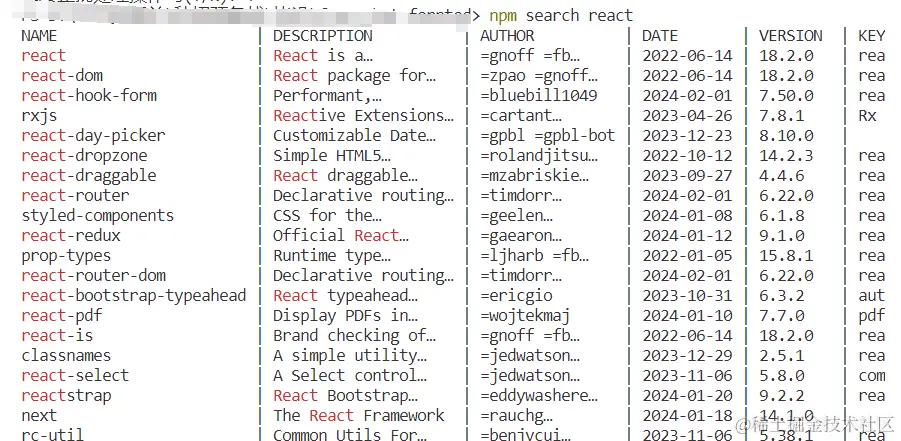Click description 'Simple HTML5…'
Image resolution: width=901 pixels, height=441 pixels.
pos(332,156)
